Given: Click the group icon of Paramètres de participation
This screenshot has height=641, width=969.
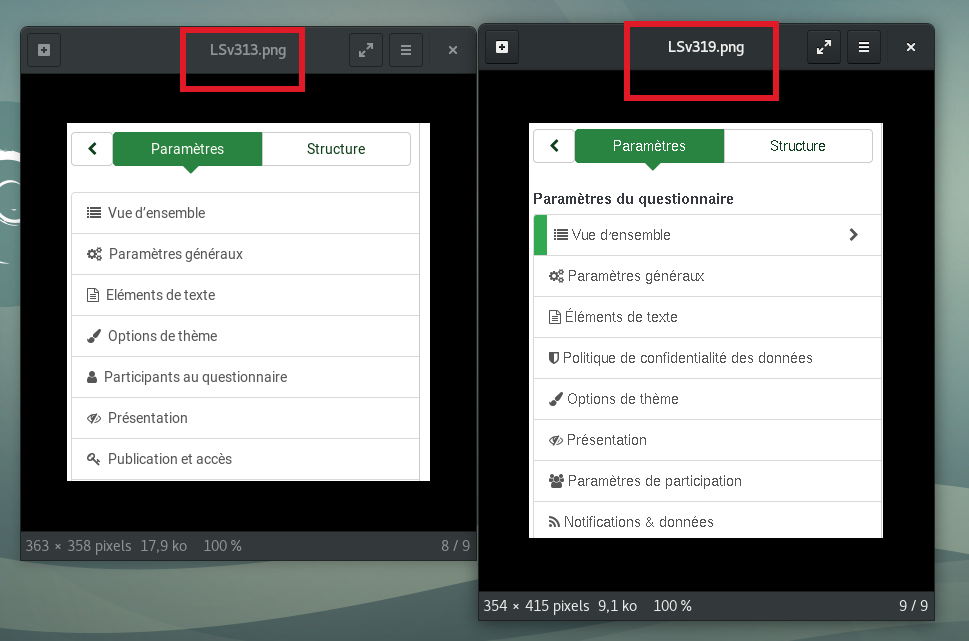Looking at the screenshot, I should point(556,481).
